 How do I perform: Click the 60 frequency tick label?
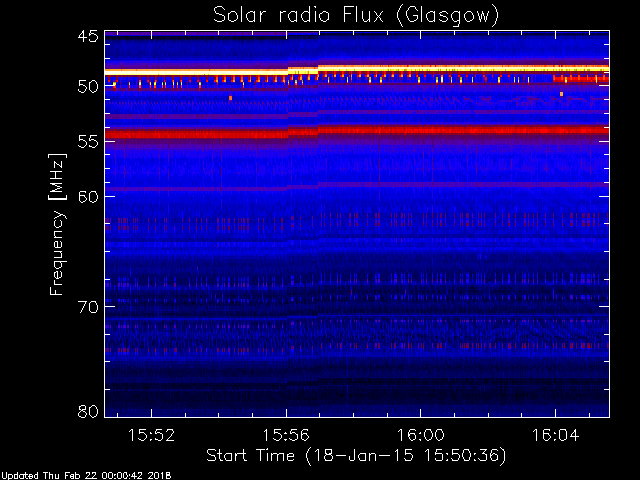[x=88, y=197]
